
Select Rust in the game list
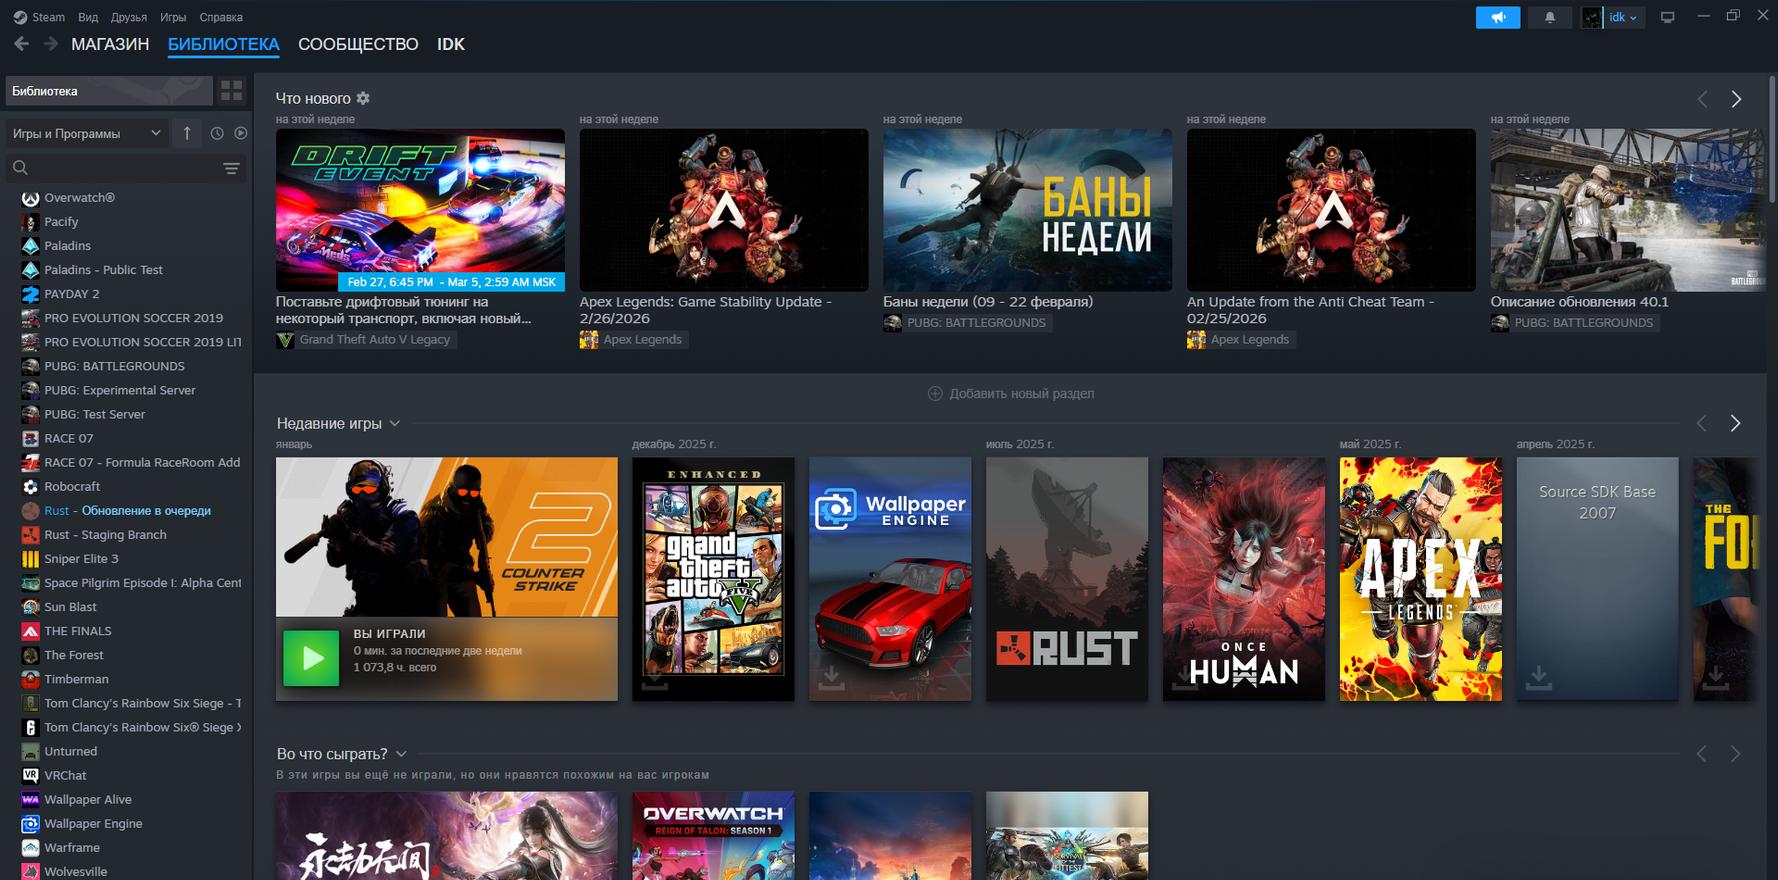tap(57, 511)
